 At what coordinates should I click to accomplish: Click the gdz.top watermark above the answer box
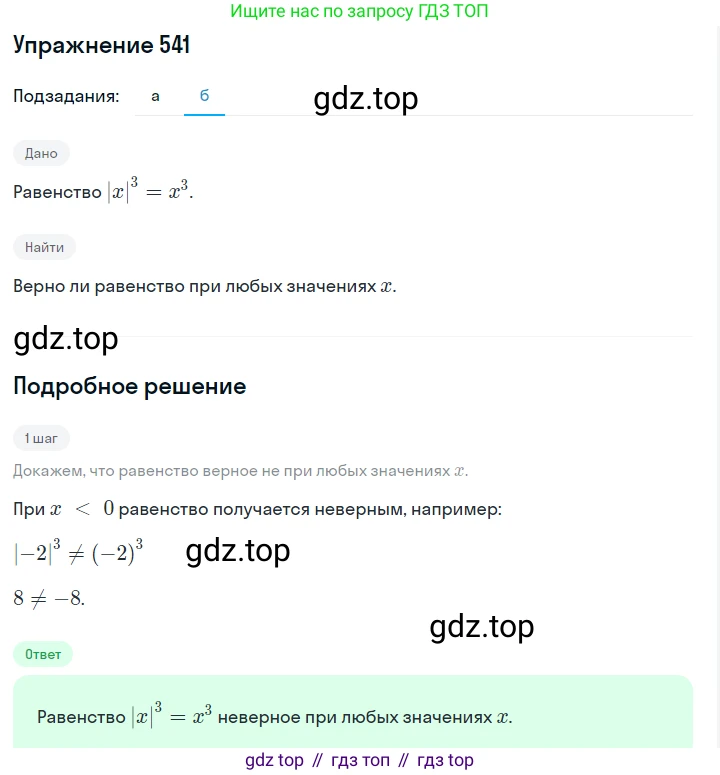tap(482, 627)
